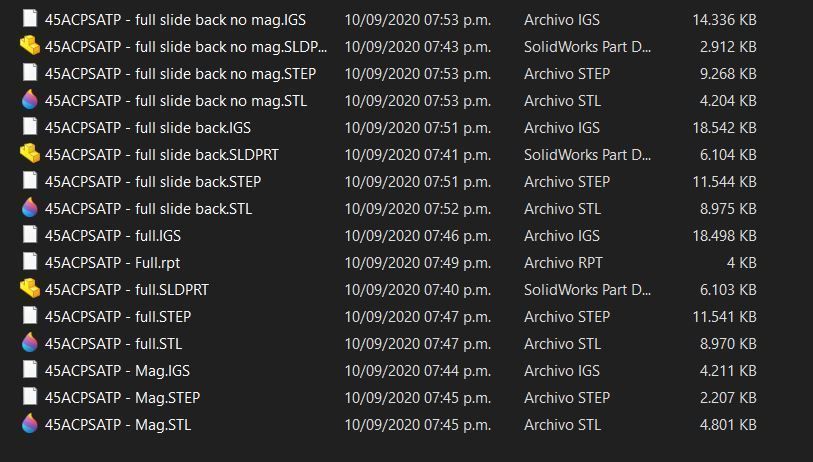This screenshot has width=813, height=462.
Task: Click the STL icon of full slide back no mag.STL
Action: [x=30, y=100]
